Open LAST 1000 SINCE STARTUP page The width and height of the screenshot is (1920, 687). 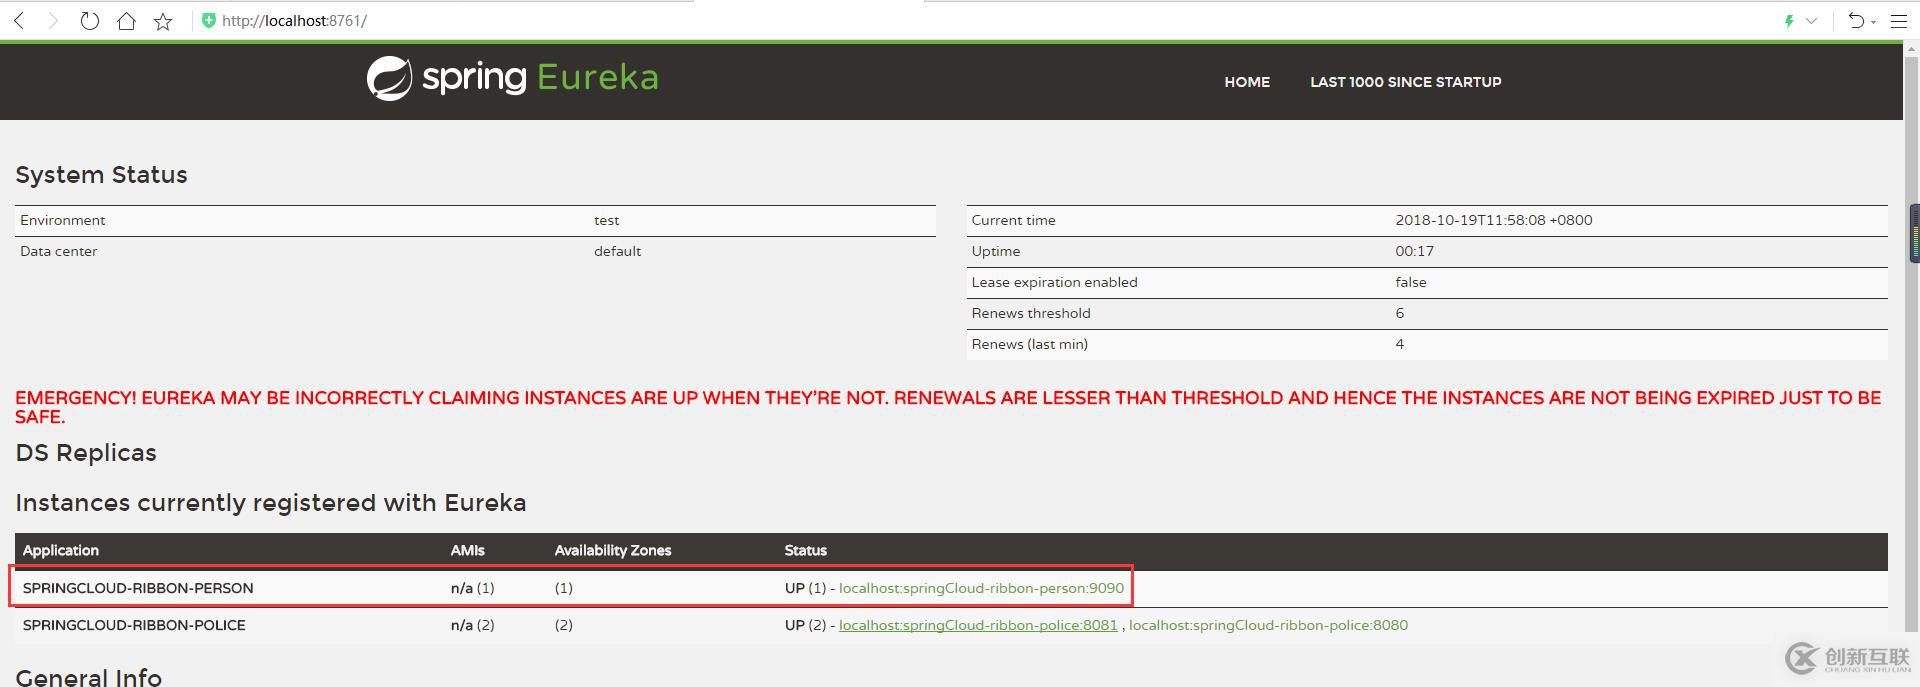pos(1405,82)
